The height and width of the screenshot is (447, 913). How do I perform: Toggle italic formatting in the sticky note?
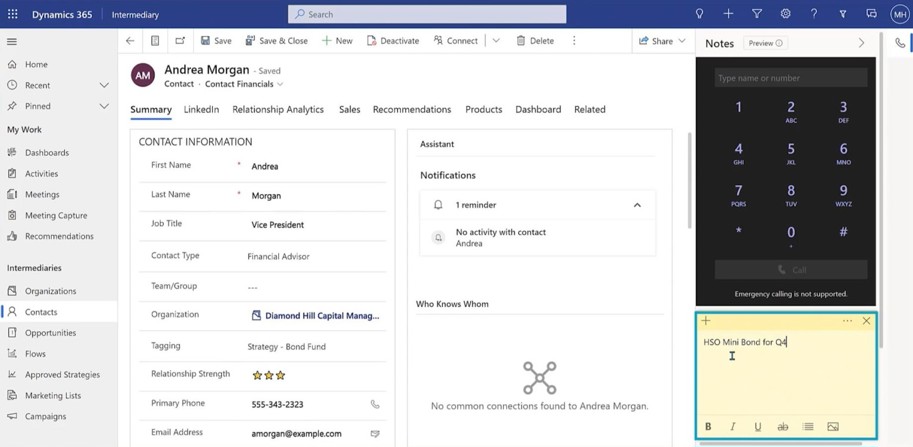click(732, 427)
